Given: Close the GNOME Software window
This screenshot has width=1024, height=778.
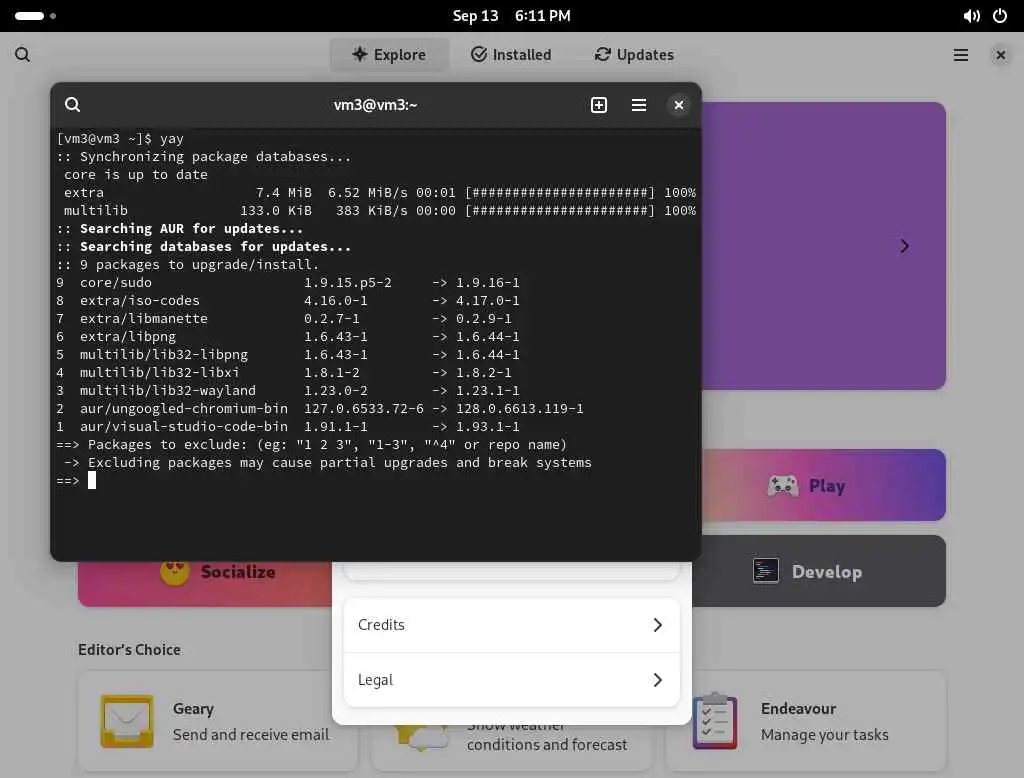Looking at the screenshot, I should click(1000, 55).
